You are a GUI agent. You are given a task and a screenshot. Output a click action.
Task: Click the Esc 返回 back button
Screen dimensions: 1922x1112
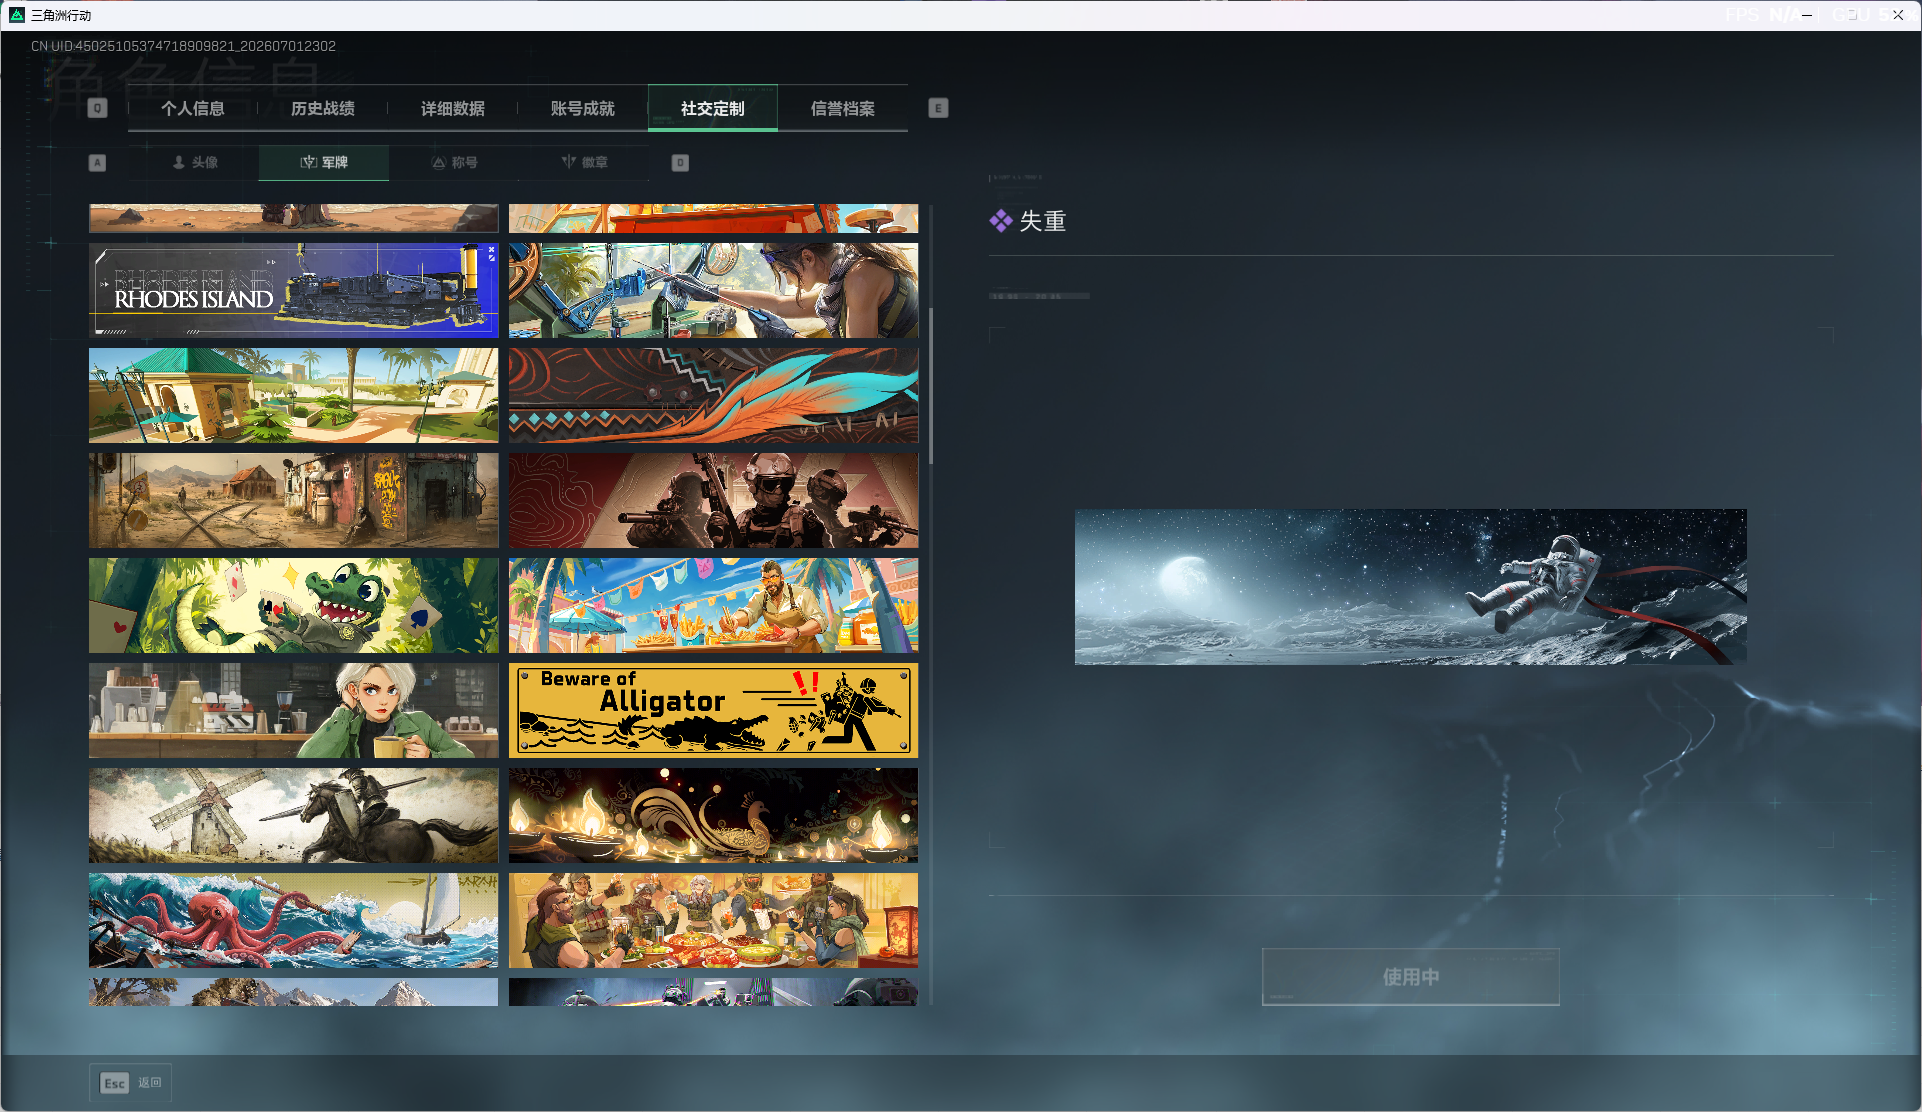tap(131, 1082)
